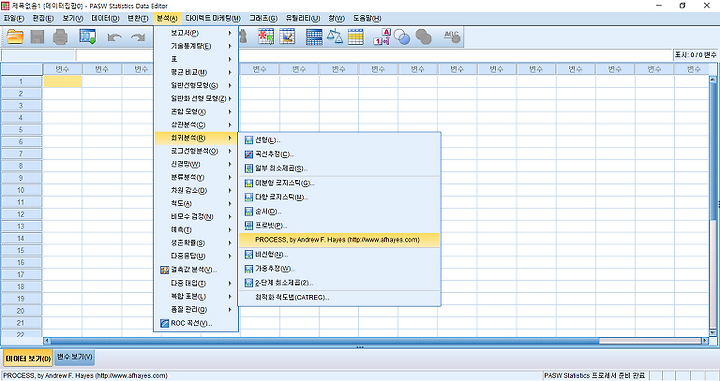Viewport: 720px width, 381px height.
Task: Click the 이분형 로지스틱(G) icon
Action: pyautogui.click(x=249, y=183)
